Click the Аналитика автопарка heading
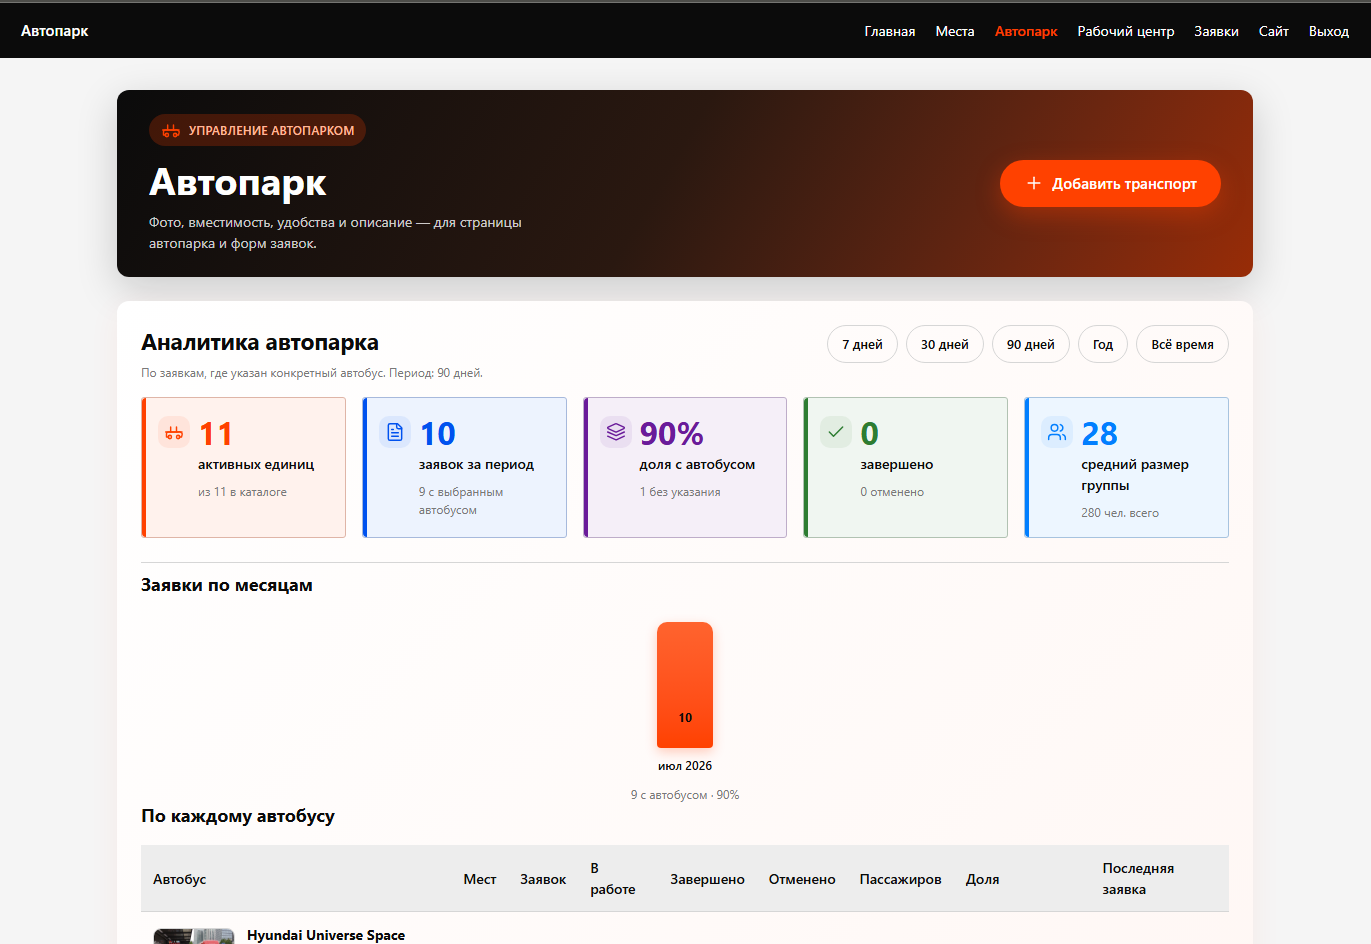 (260, 343)
